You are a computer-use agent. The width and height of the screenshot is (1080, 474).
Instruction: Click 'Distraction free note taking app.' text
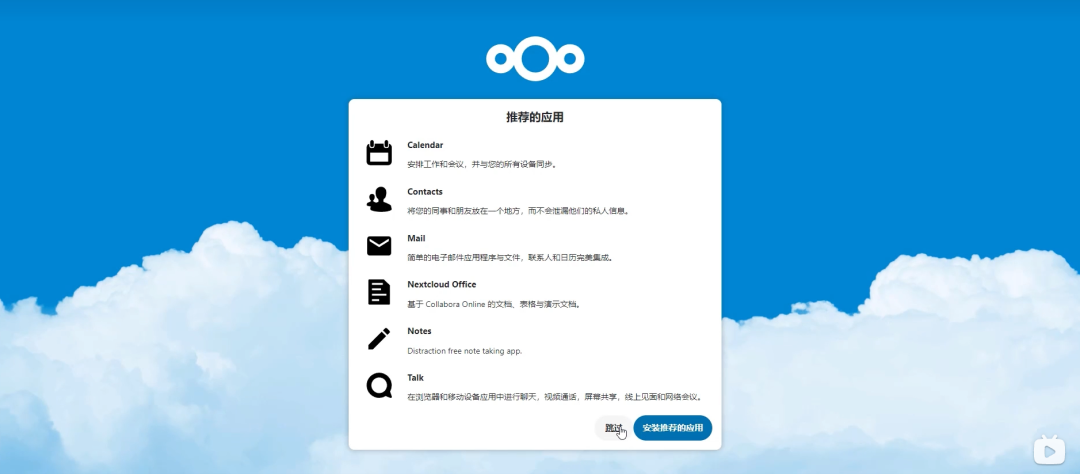tap(465, 351)
